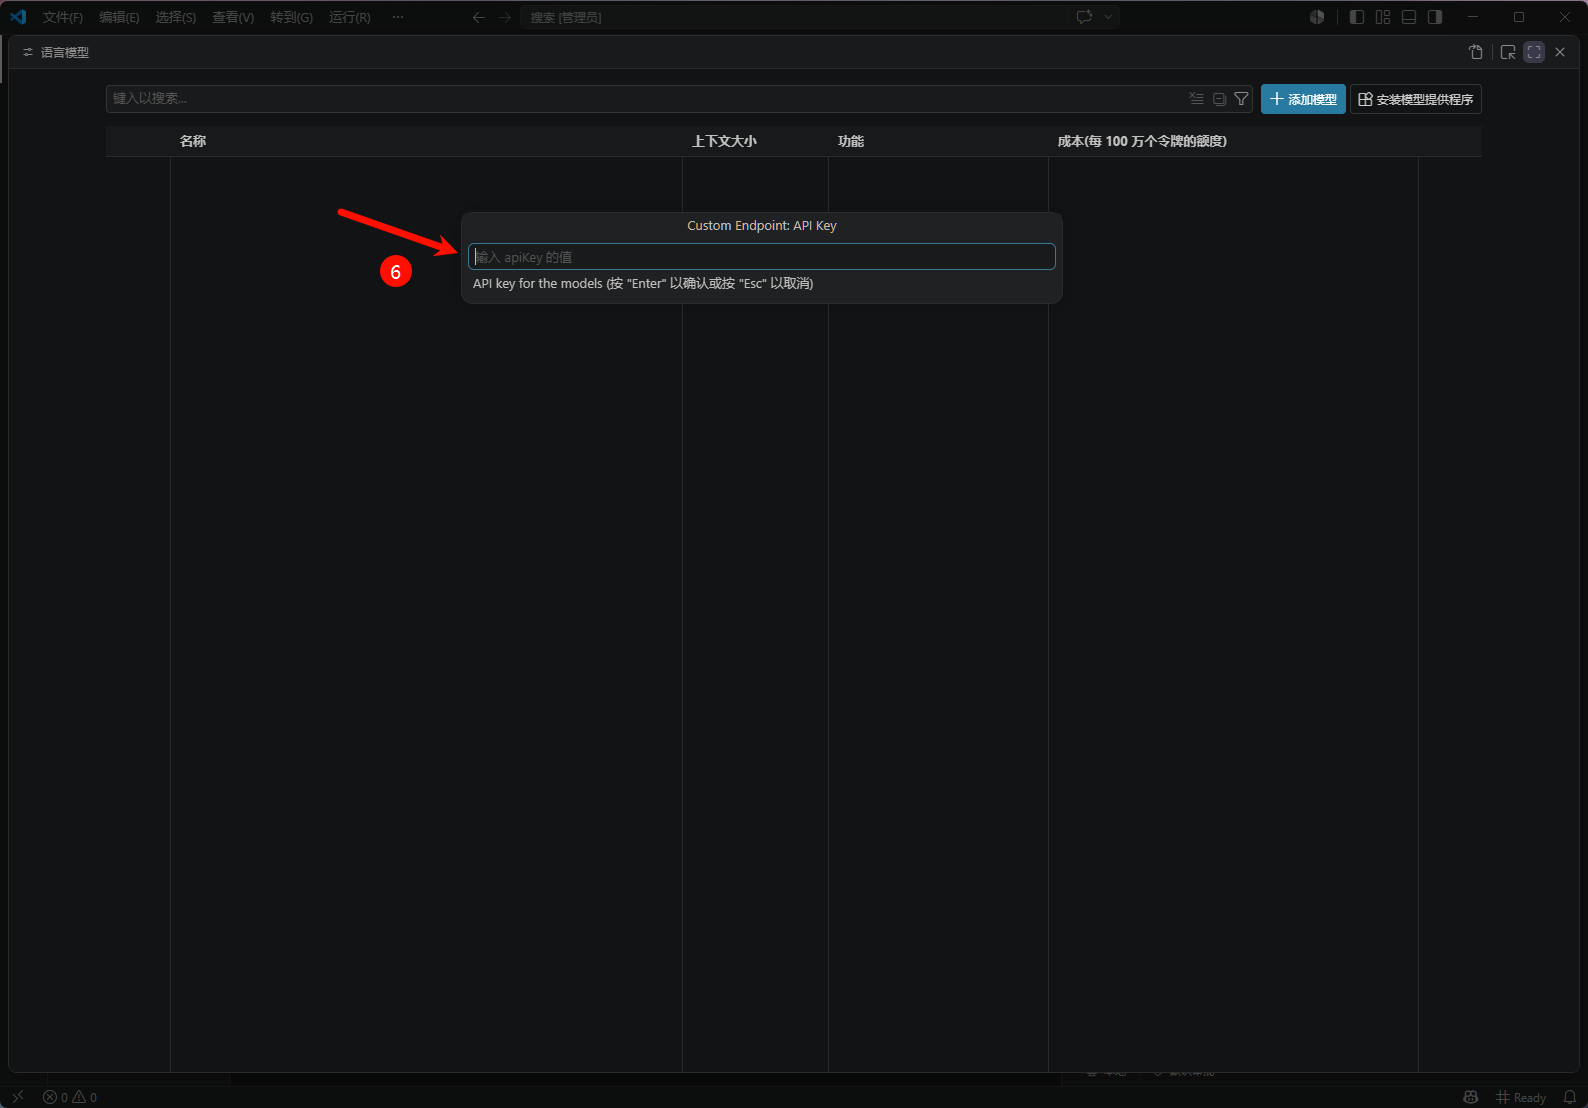Open the filter funnel icon
Viewport: 1588px width, 1108px height.
tap(1241, 99)
